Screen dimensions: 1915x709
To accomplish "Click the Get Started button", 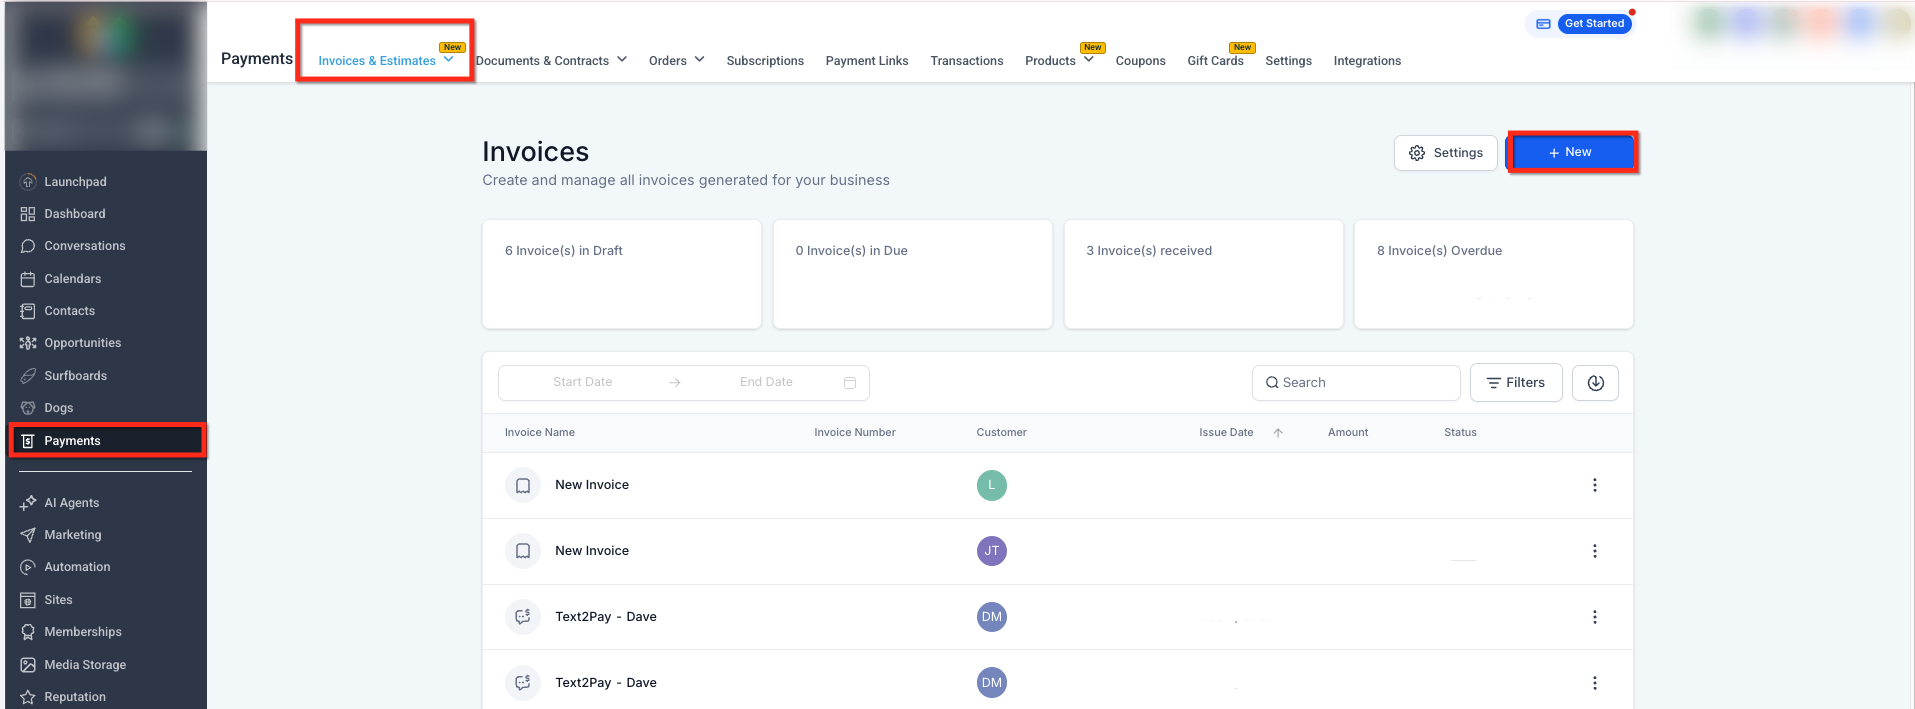I will click(x=1594, y=24).
